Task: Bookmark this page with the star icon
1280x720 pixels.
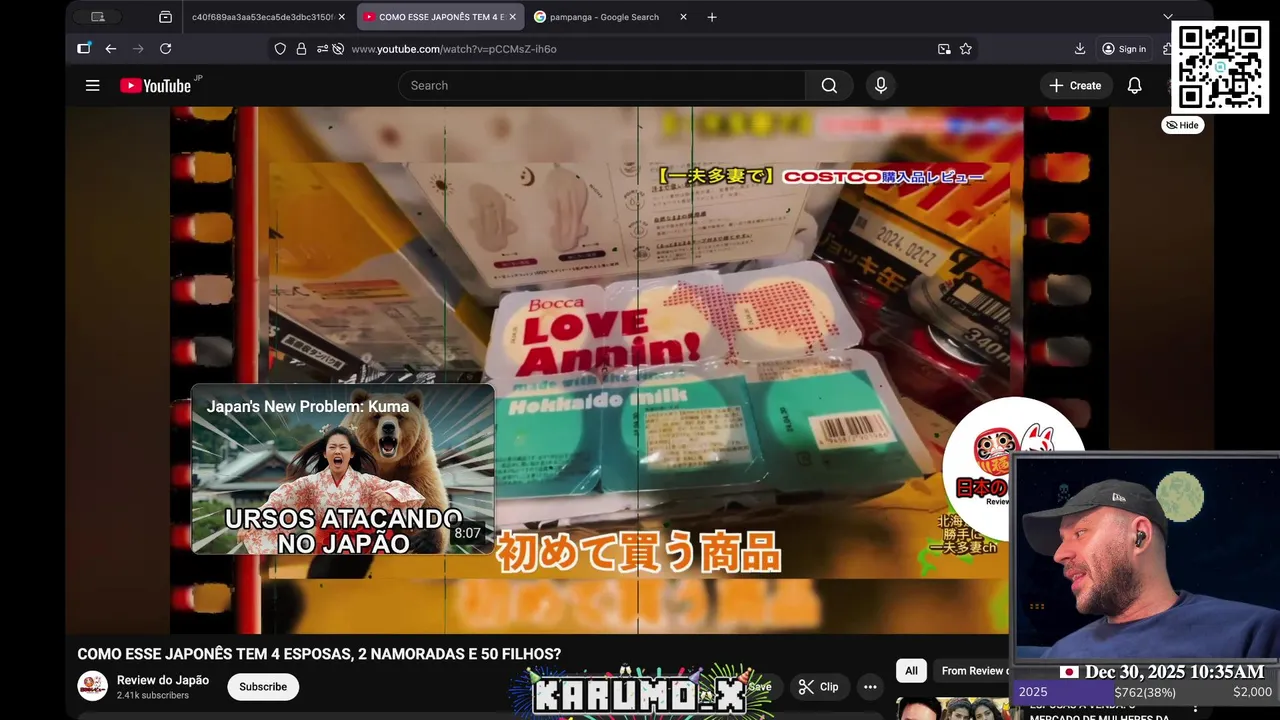Action: 966,49
